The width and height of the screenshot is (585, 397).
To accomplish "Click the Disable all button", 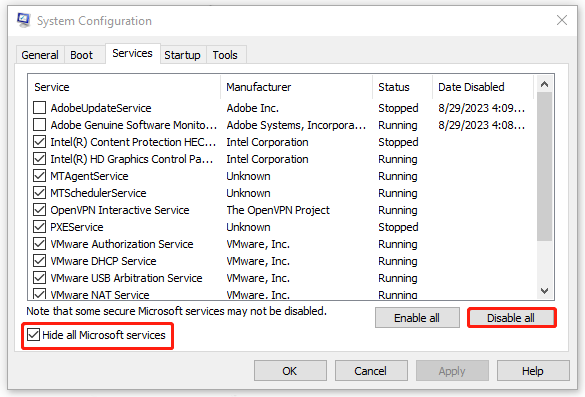I will click(x=511, y=318).
